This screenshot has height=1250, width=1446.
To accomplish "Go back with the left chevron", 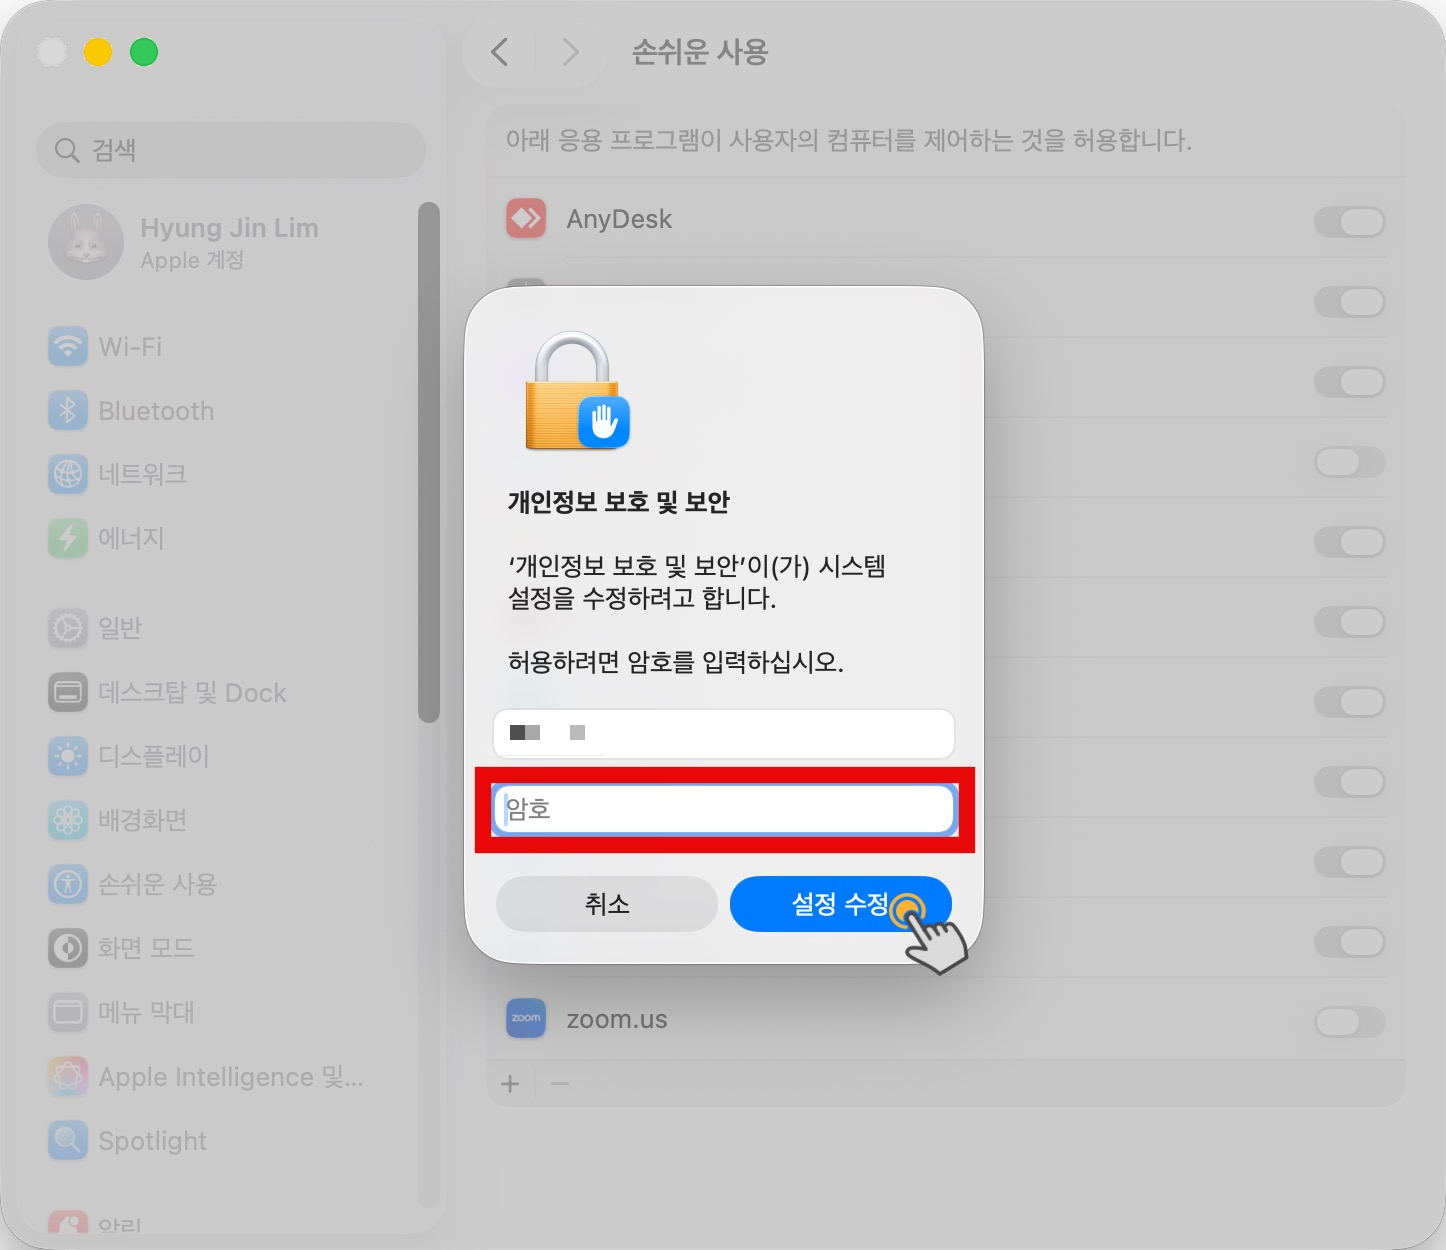I will coord(500,52).
